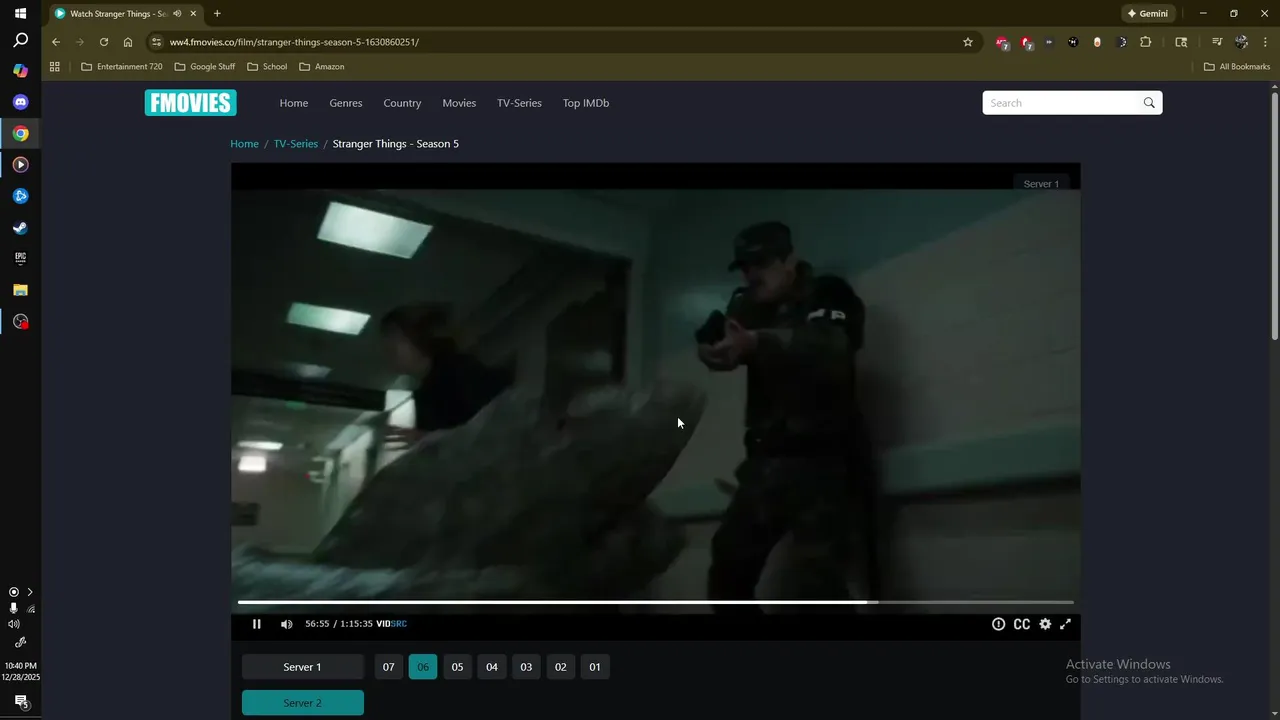Viewport: 1280px width, 720px height.
Task: Switch to Server 2
Action: coord(303,703)
